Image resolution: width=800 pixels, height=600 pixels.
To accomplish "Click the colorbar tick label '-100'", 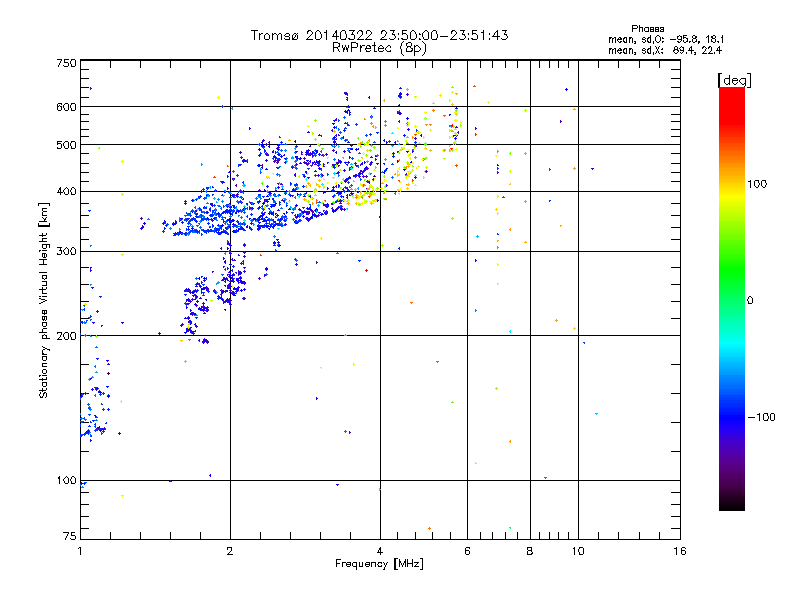I will 762,417.
